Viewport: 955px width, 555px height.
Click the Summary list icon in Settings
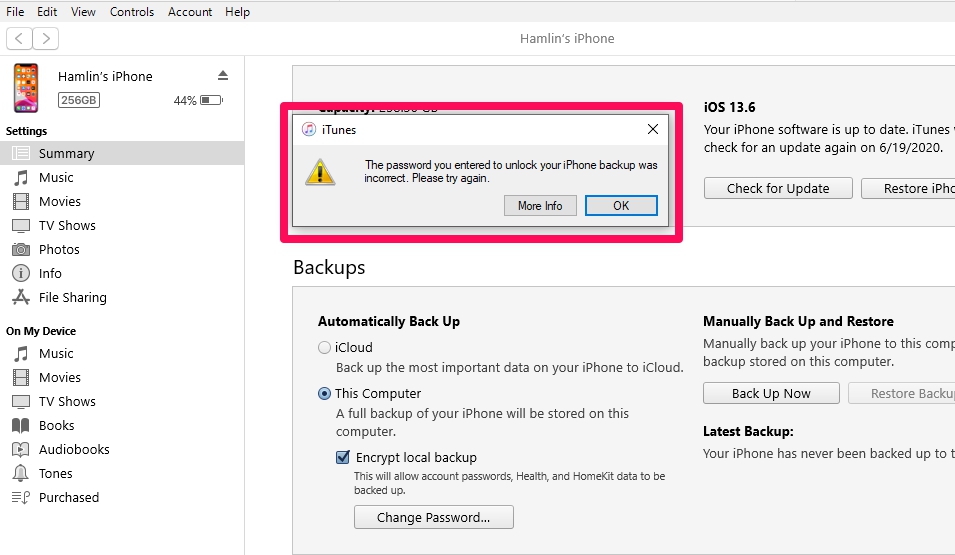[21, 154]
